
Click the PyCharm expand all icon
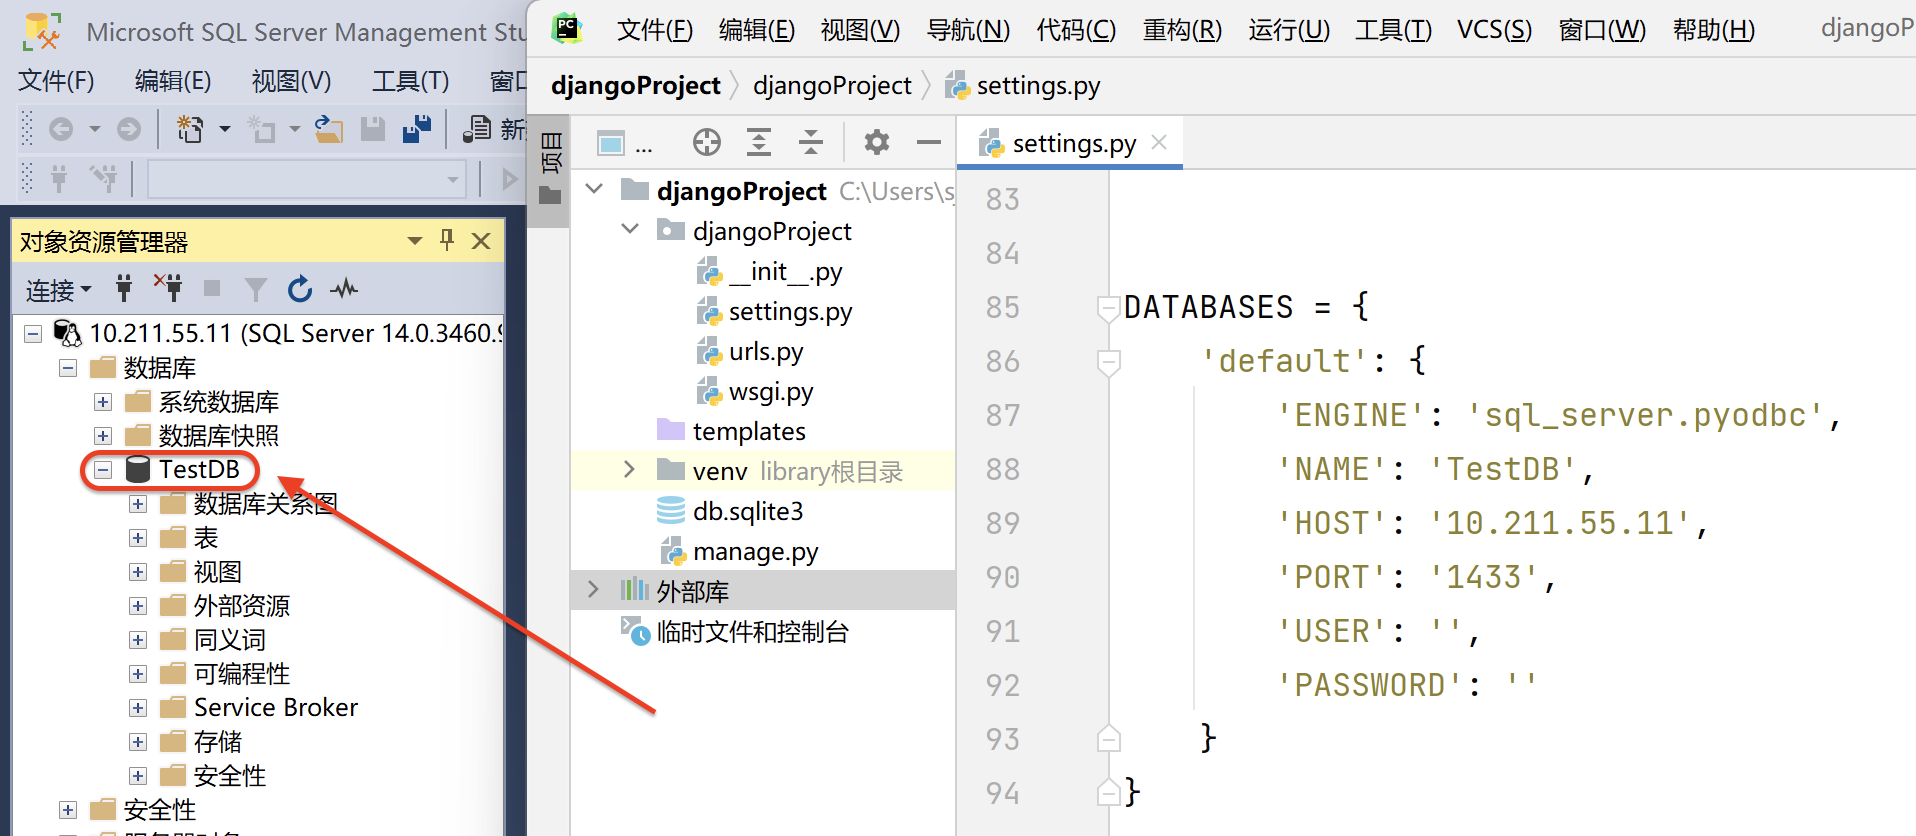coord(759,143)
